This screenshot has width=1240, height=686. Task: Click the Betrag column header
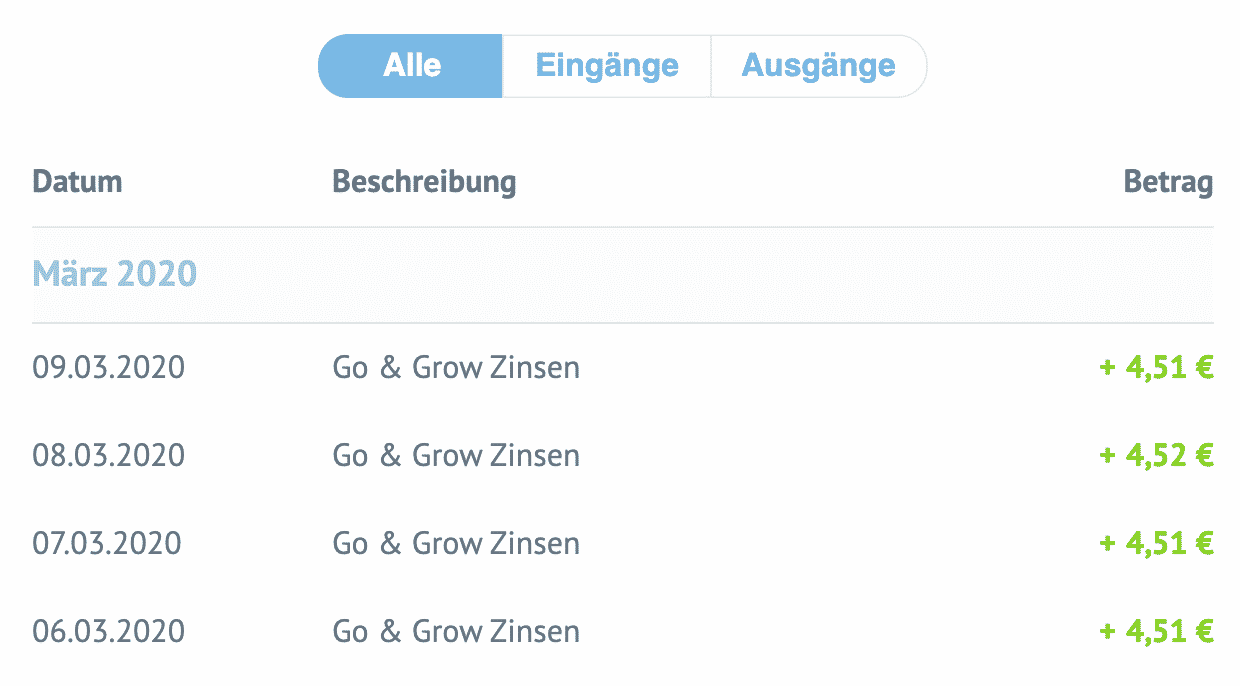click(x=1168, y=182)
